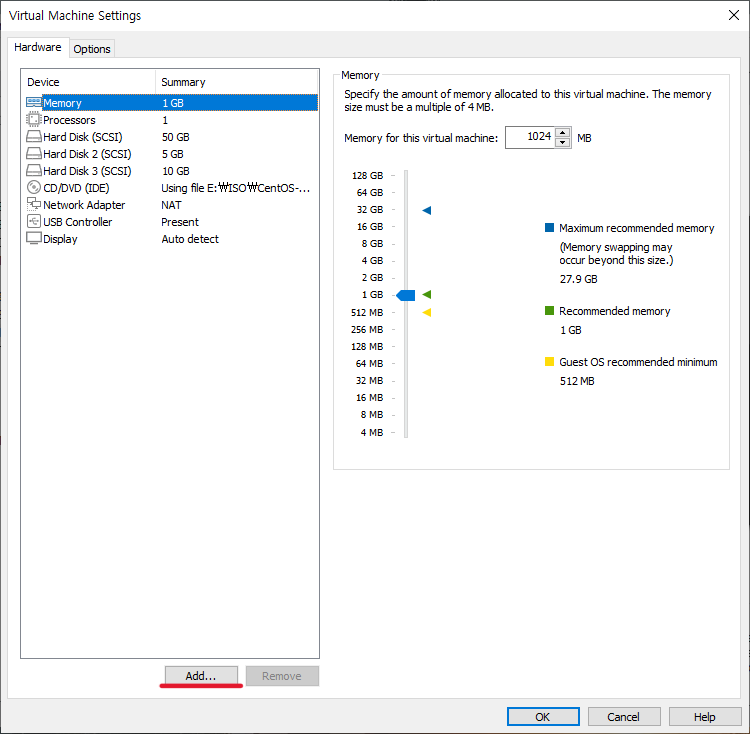Viewport: 750px width, 734px height.
Task: Click the green recommended memory marker
Action: tap(427, 295)
